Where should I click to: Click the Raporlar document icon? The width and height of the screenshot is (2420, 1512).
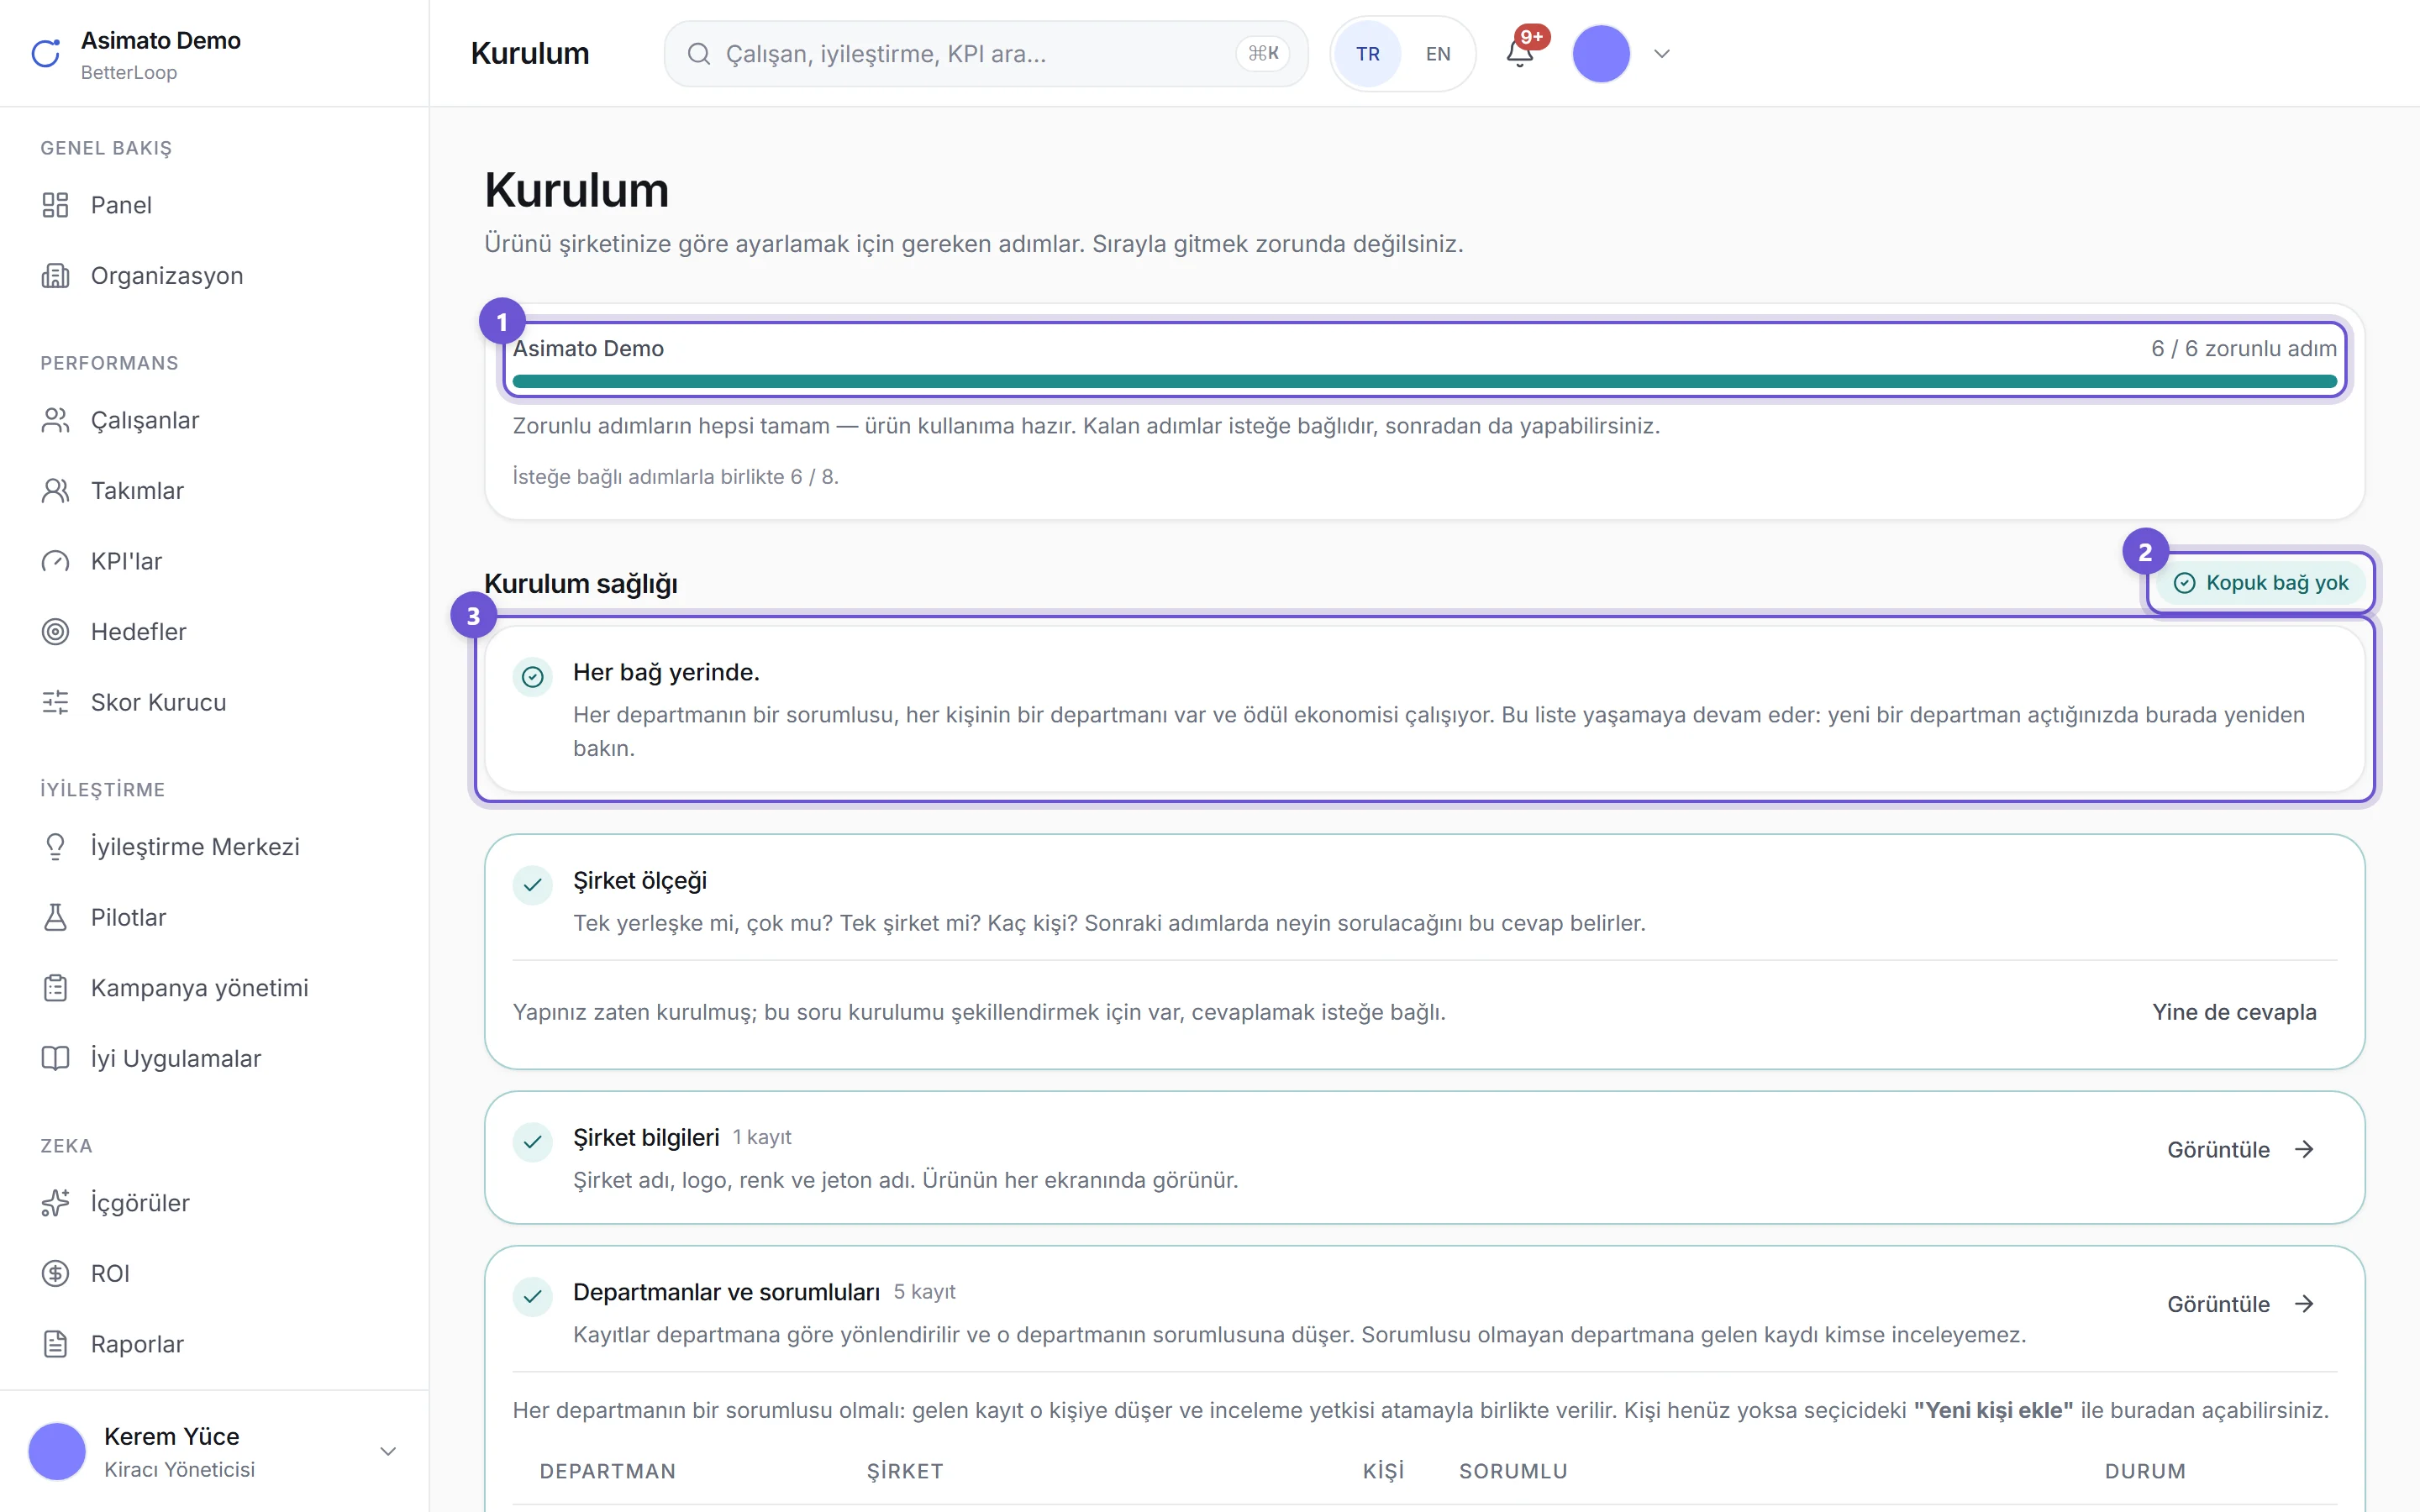point(55,1344)
